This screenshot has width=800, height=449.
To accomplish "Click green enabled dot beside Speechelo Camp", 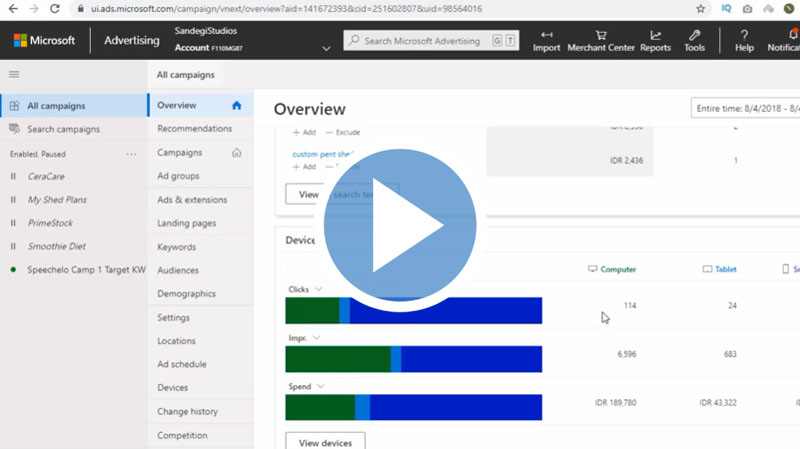I will point(13,269).
